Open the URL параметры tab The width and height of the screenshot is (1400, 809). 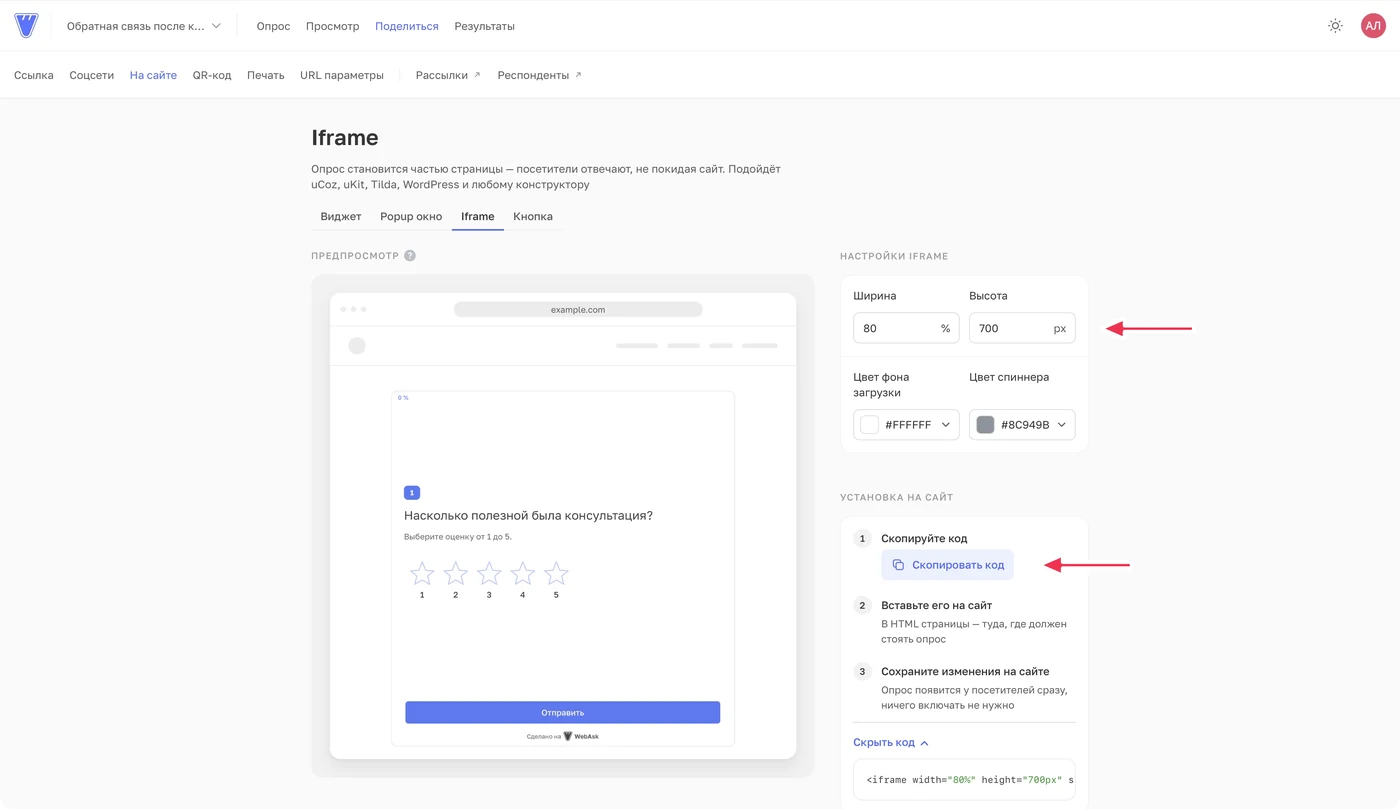coord(342,75)
